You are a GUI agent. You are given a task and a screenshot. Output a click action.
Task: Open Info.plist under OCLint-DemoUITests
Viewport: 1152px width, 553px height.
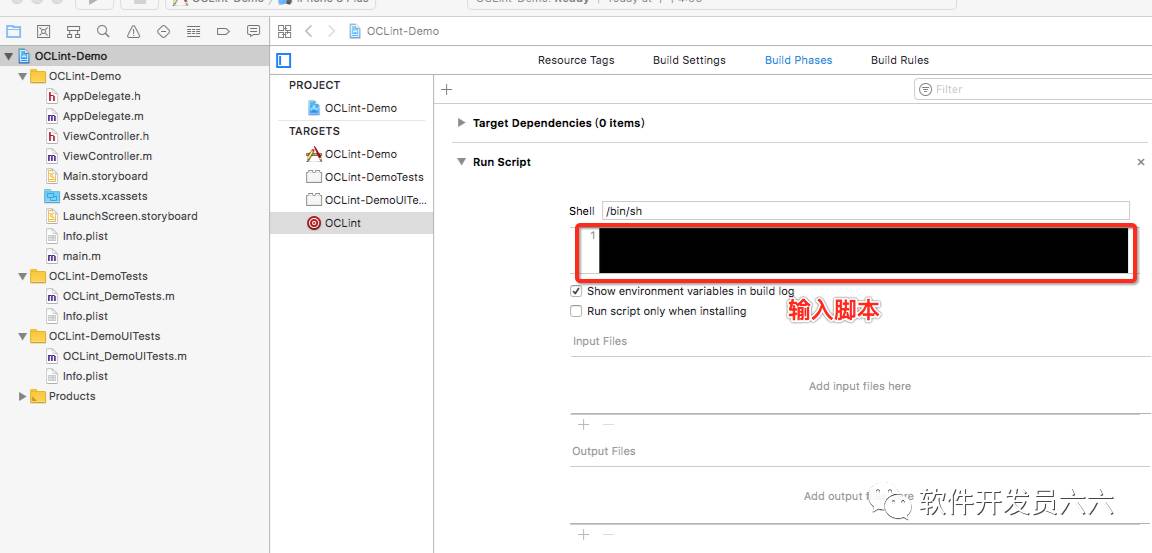85,376
